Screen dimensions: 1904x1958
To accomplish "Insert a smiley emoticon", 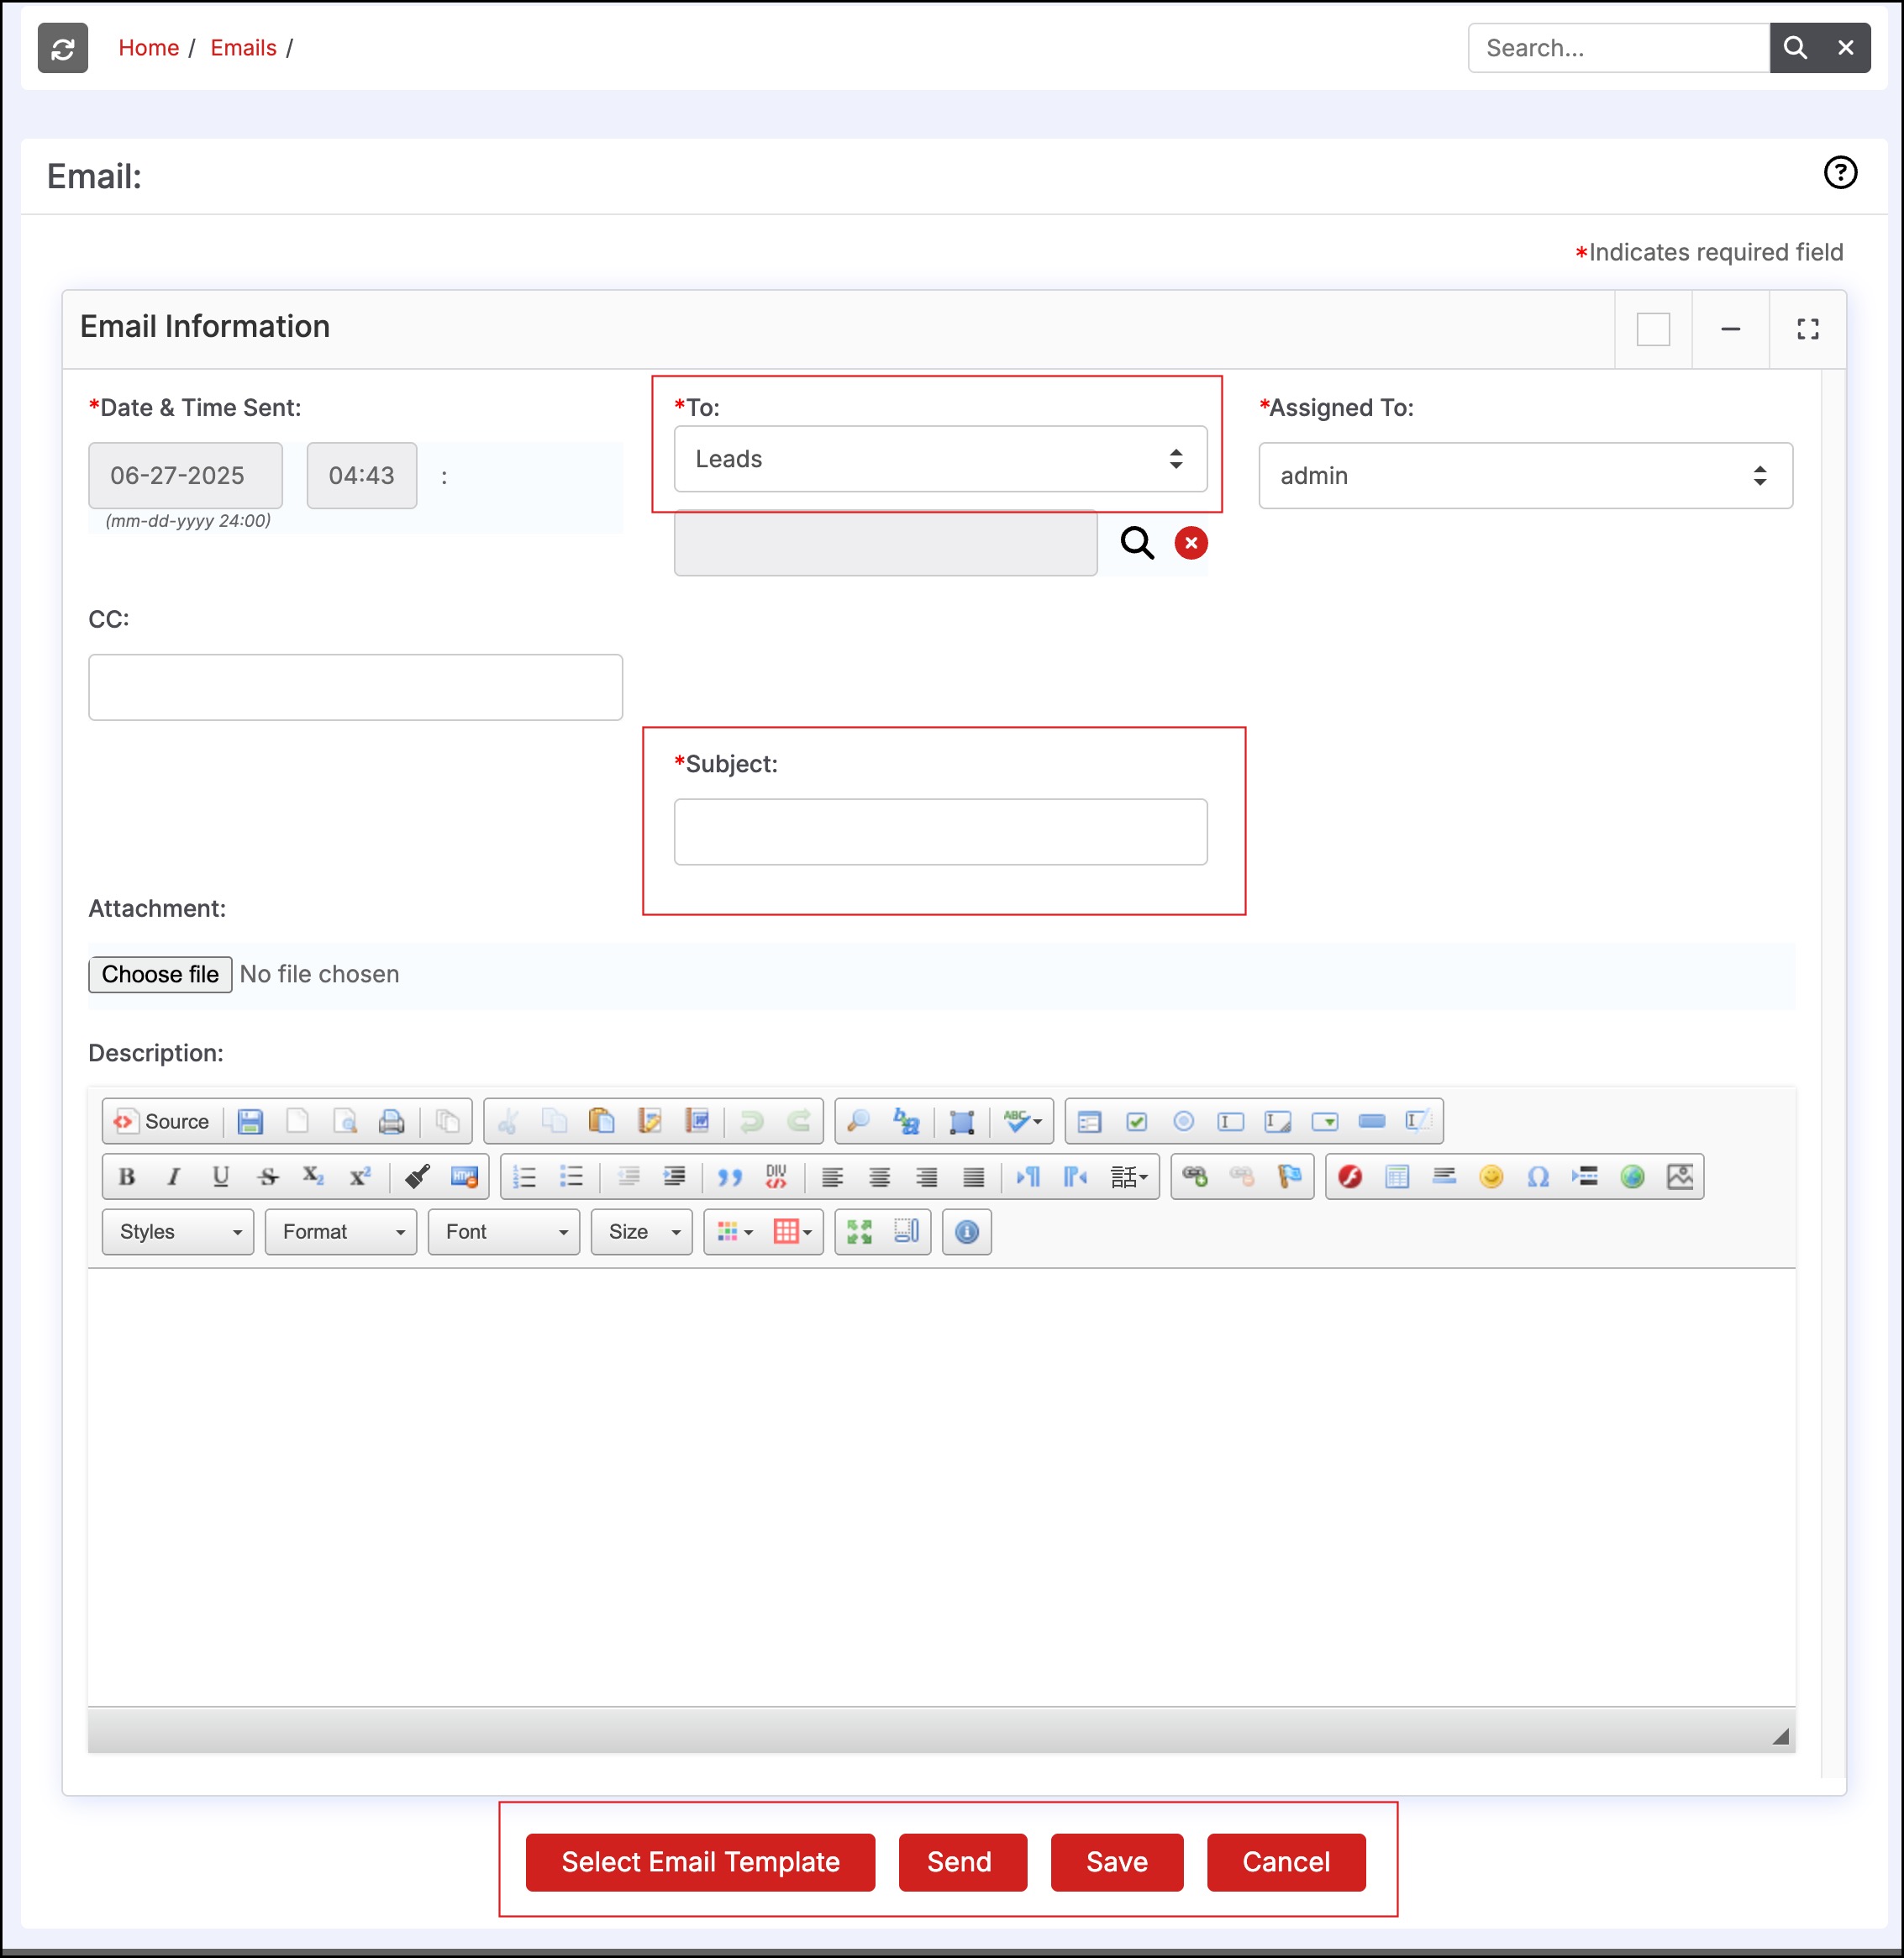I will pyautogui.click(x=1491, y=1176).
